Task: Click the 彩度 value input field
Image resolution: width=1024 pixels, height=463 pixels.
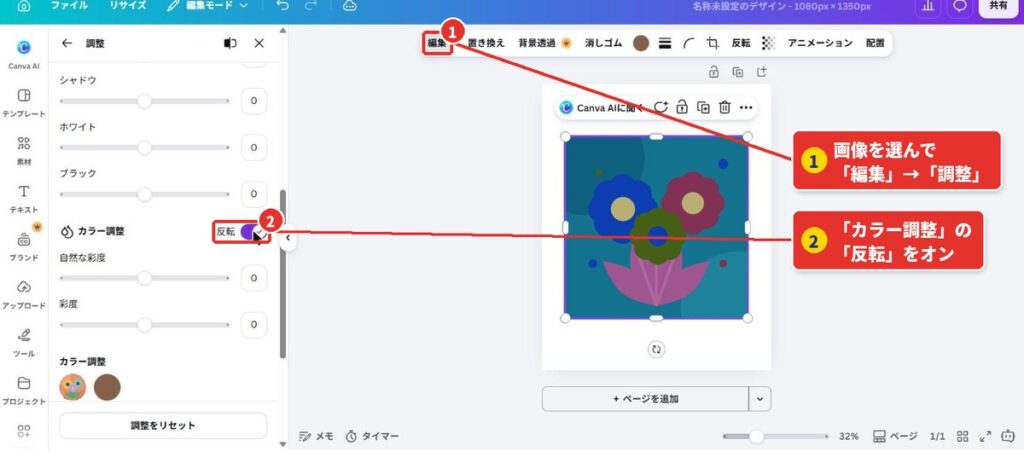Action: pyautogui.click(x=253, y=325)
